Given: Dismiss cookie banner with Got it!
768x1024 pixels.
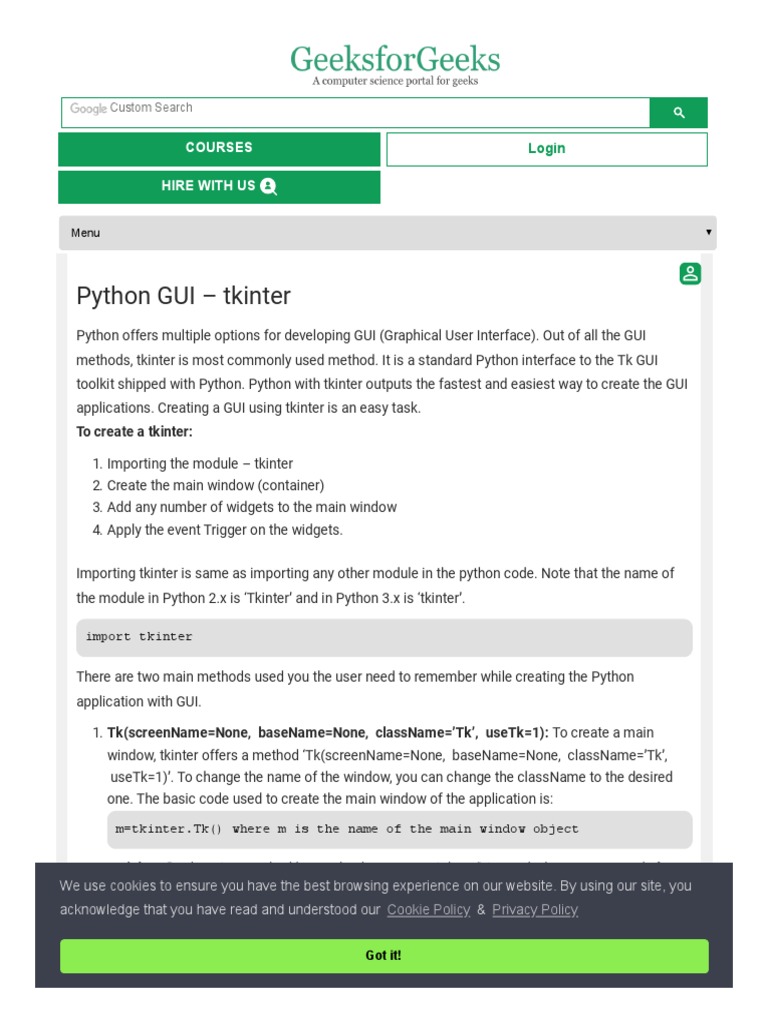Looking at the screenshot, I should (384, 956).
